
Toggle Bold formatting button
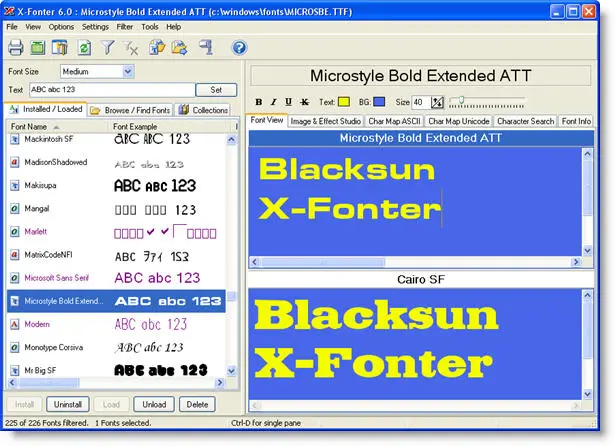tap(258, 102)
